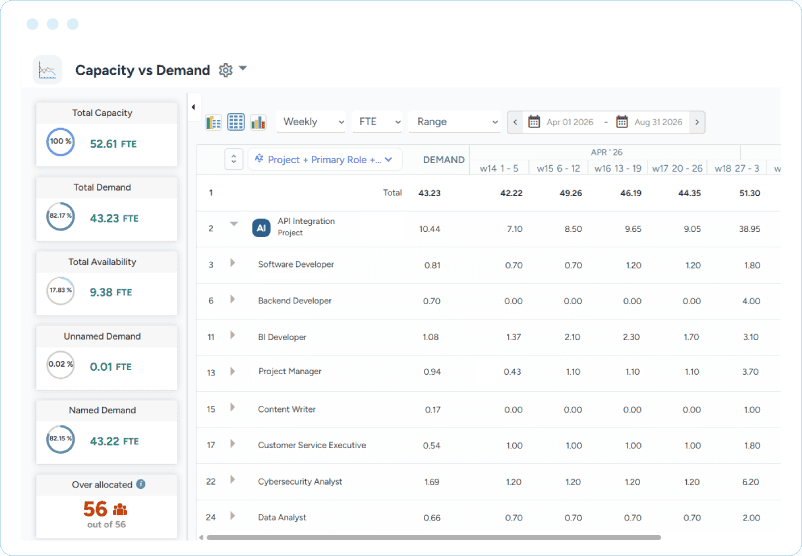Image resolution: width=802 pixels, height=556 pixels.
Task: Click Total row demand value 43.23
Action: [x=429, y=193]
